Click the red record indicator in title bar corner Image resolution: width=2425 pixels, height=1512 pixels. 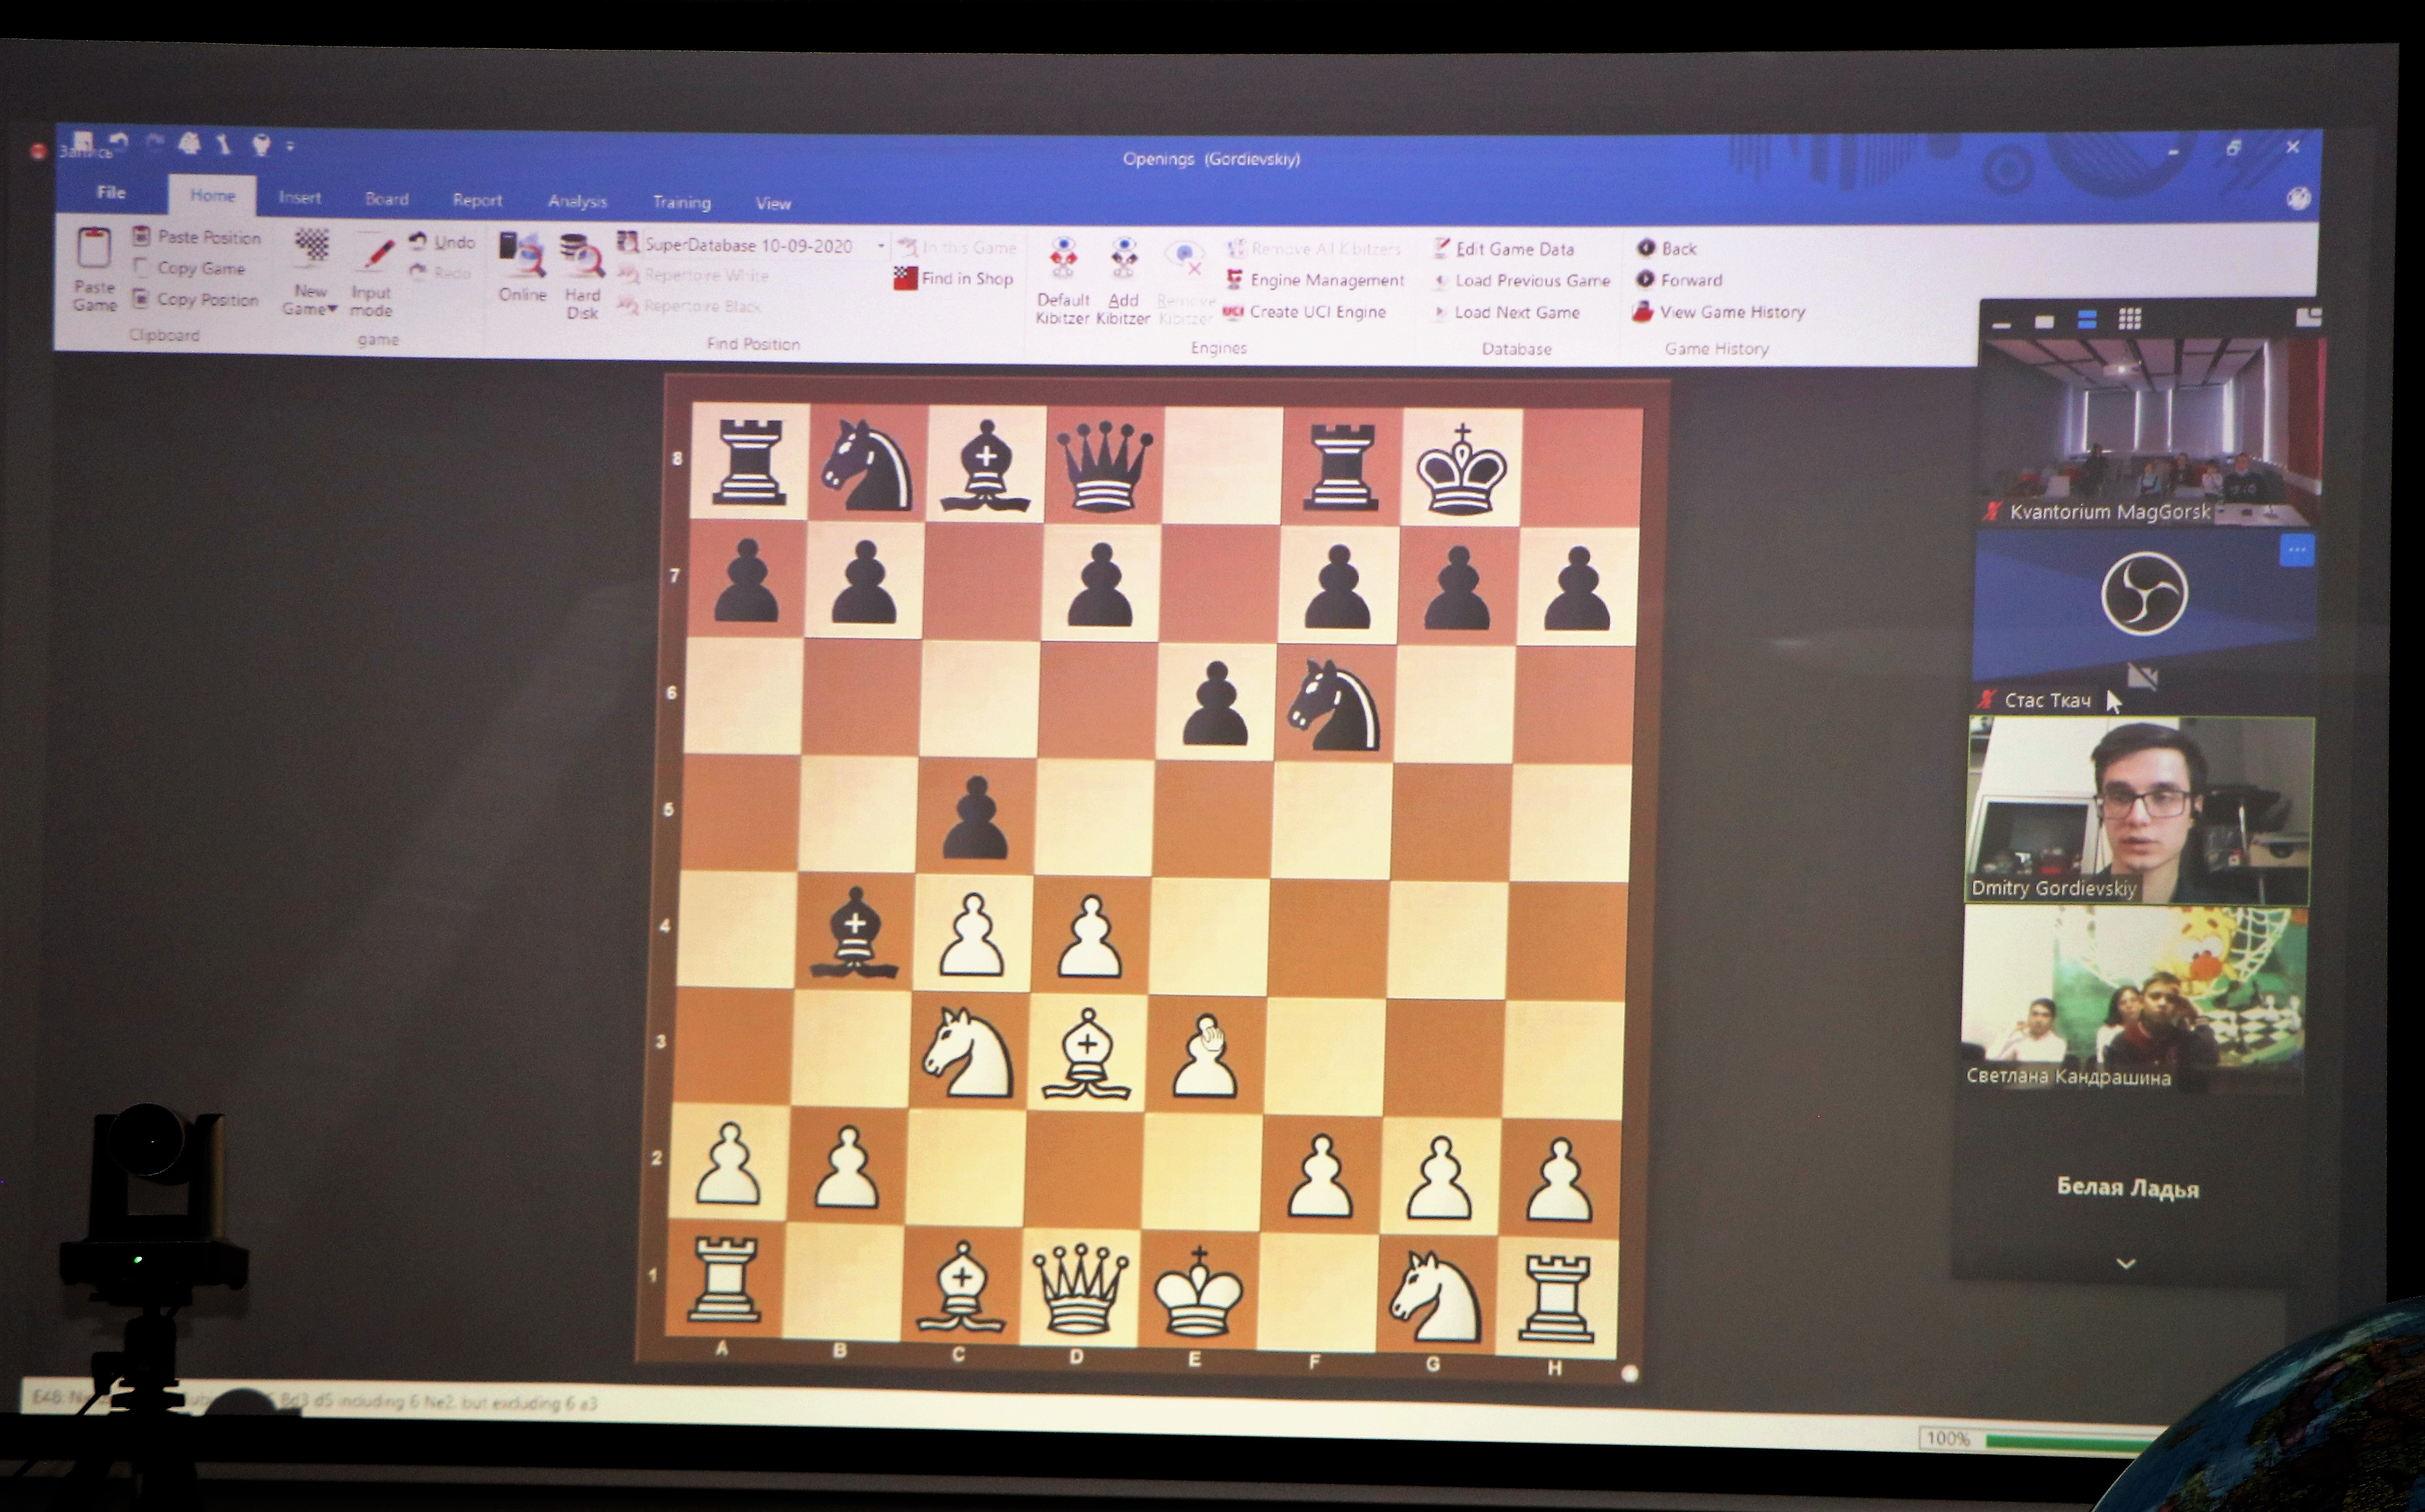click(38, 152)
